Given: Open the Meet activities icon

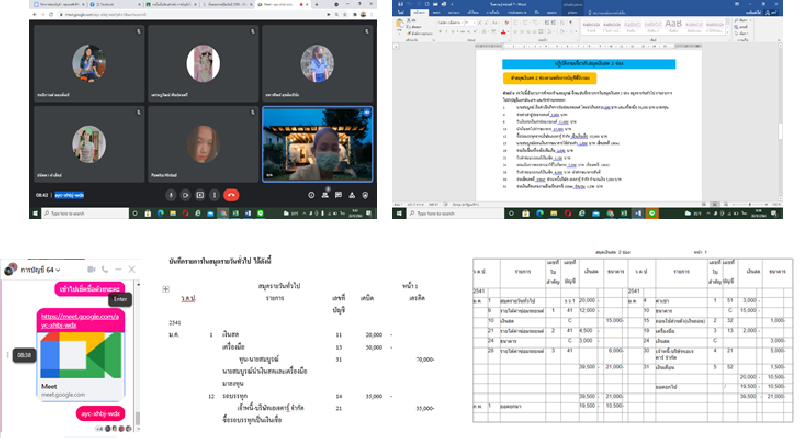Looking at the screenshot, I should pyautogui.click(x=353, y=194).
